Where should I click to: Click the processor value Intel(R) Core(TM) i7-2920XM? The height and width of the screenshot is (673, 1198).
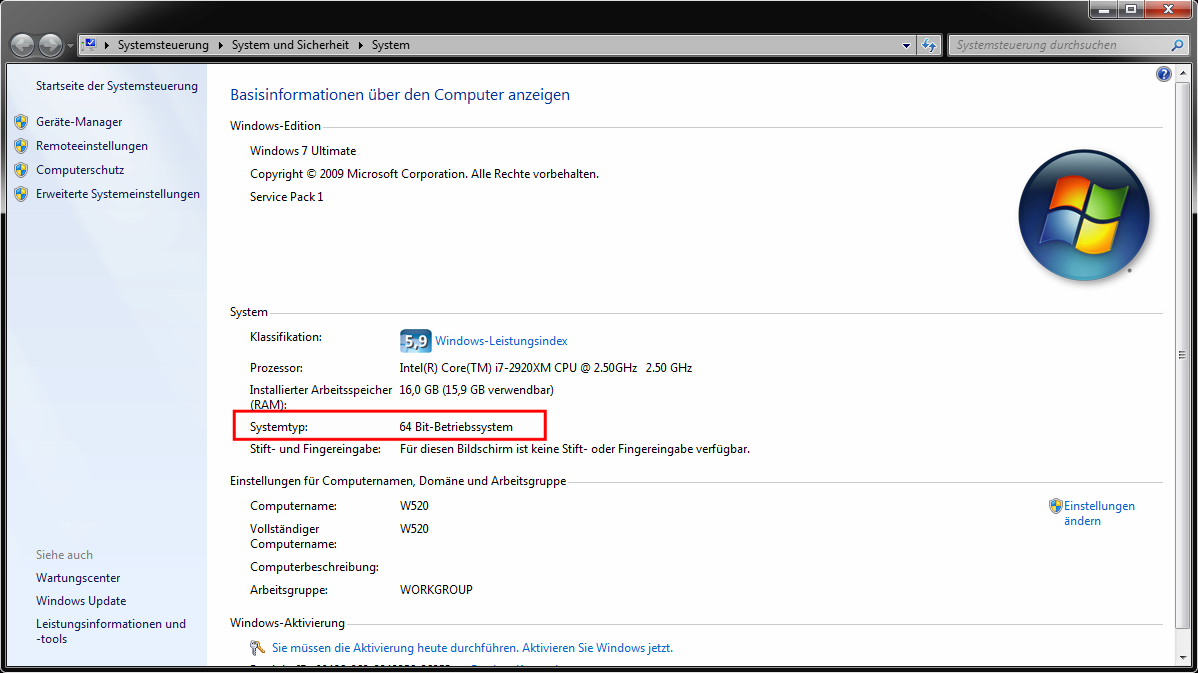[546, 368]
